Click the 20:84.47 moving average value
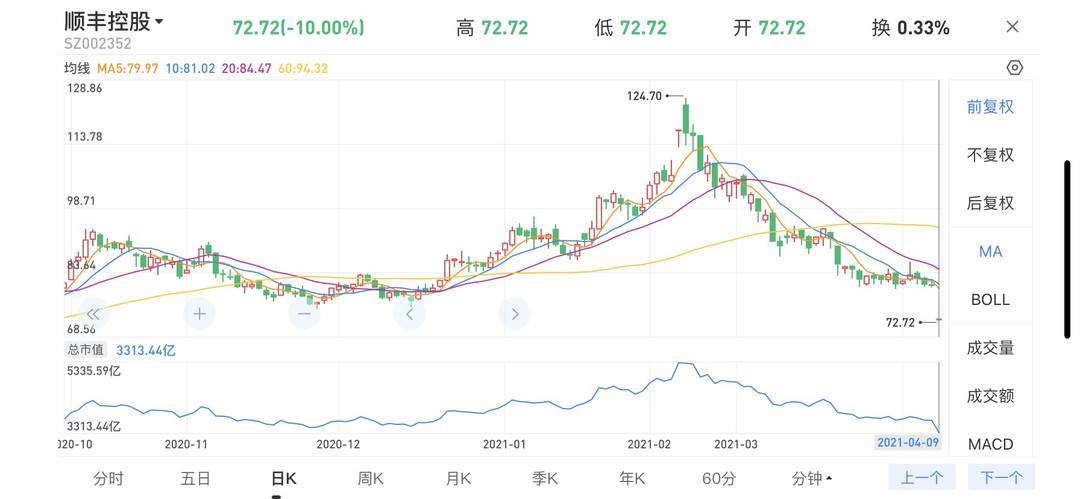The height and width of the screenshot is (499, 1080). click(x=247, y=68)
